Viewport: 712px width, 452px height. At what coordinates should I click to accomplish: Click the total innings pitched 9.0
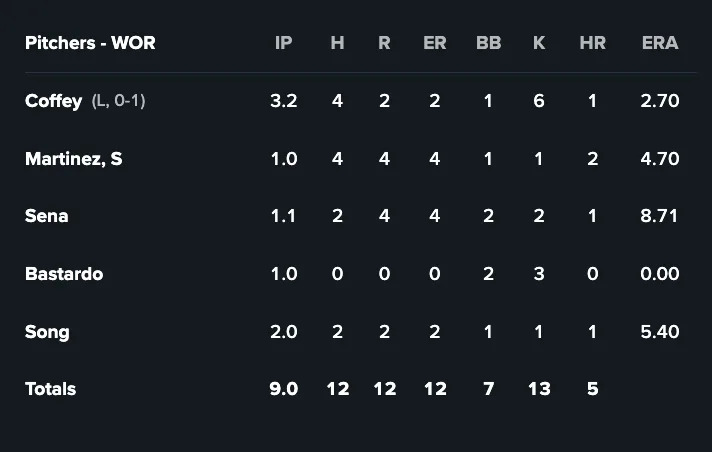(284, 389)
